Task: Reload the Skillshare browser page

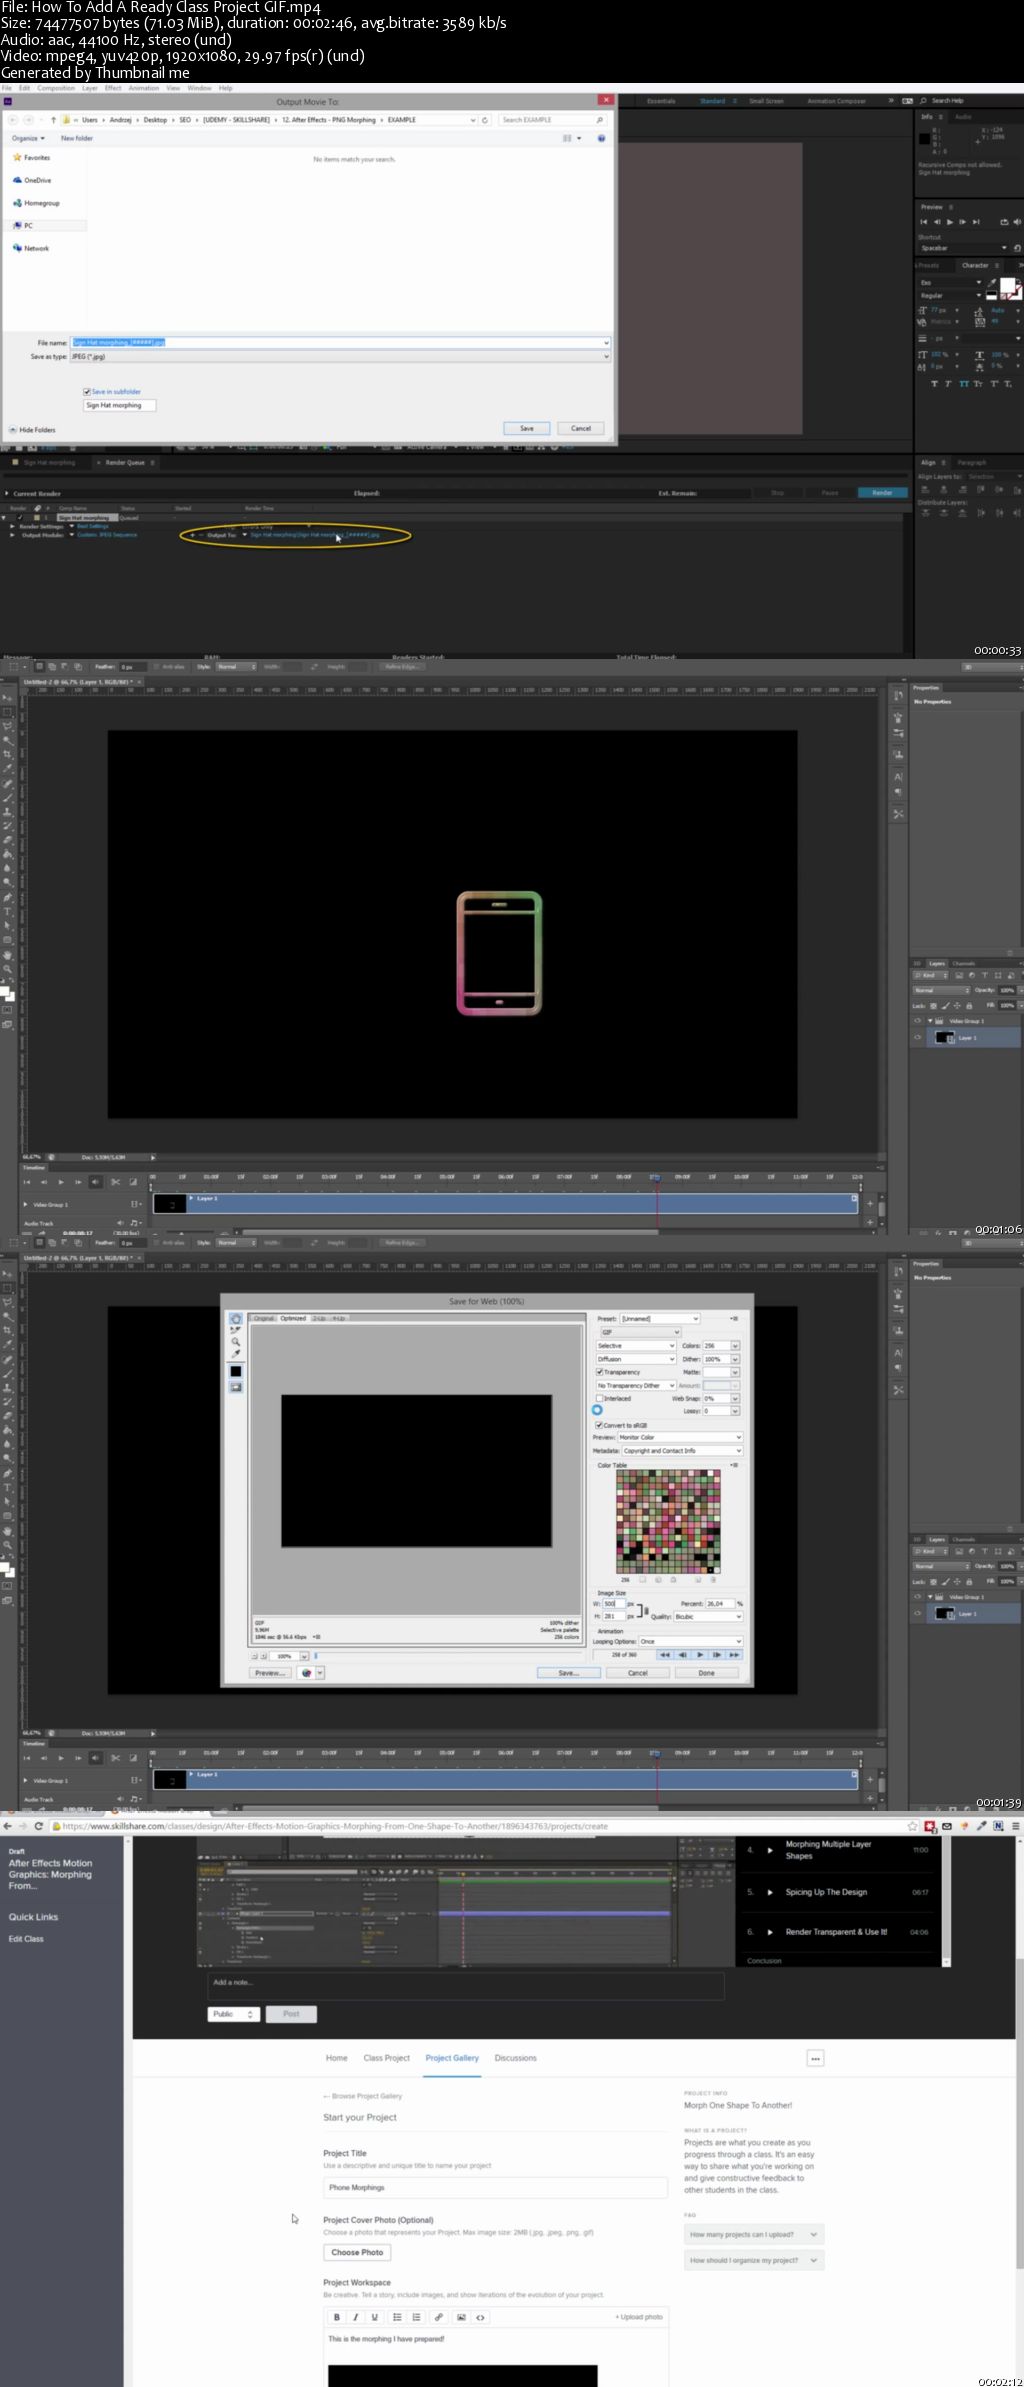Action: [39, 1826]
